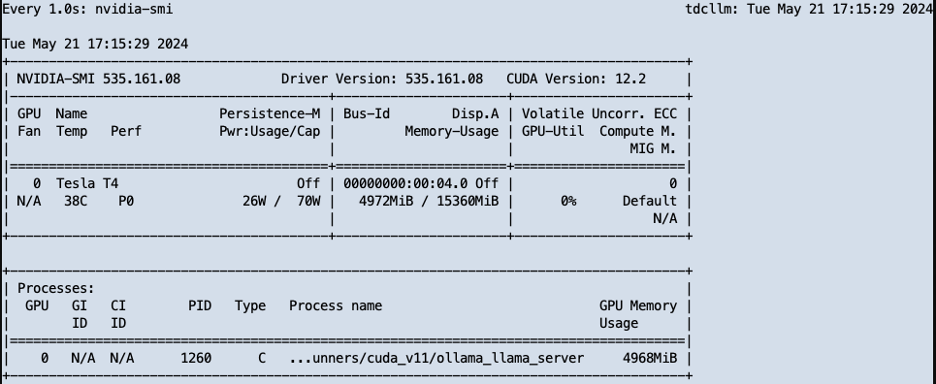Click the Processes: section label
Image resolution: width=936 pixels, height=384 pixels.
pyautogui.click(x=56, y=288)
